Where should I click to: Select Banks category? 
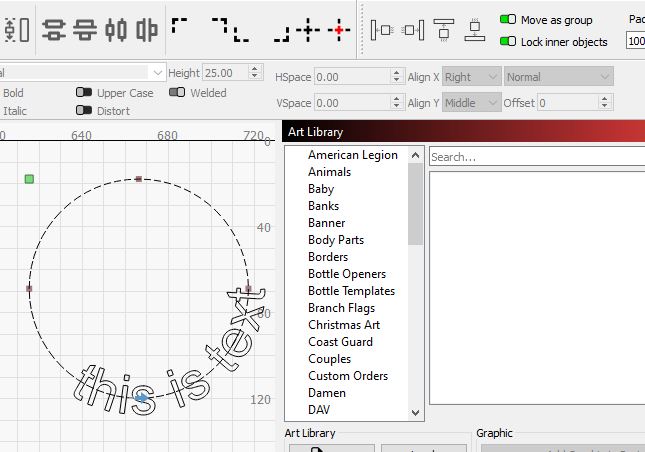(323, 206)
